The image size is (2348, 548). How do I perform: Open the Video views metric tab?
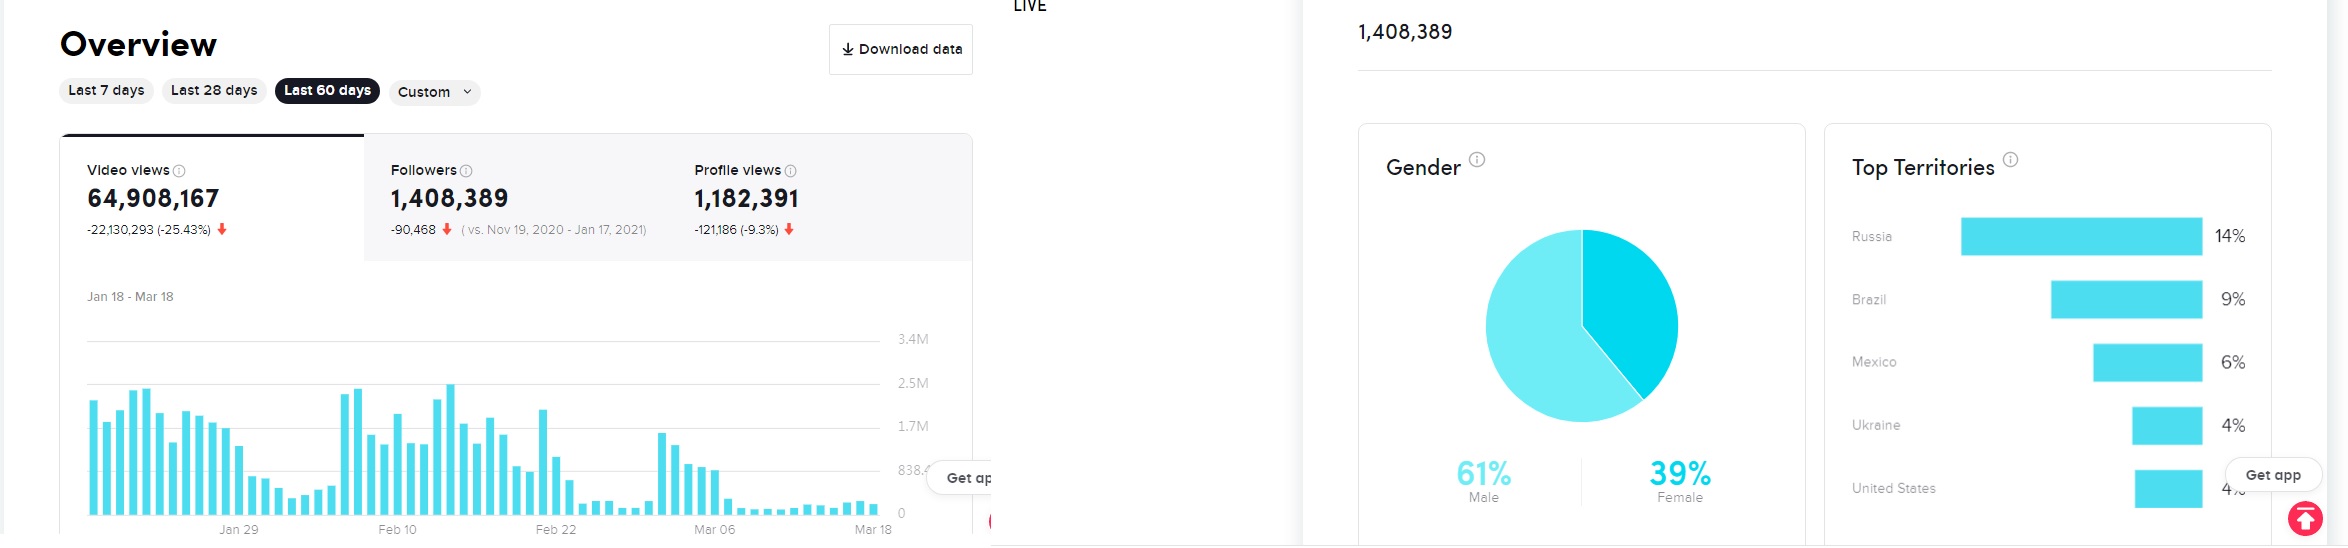212,198
